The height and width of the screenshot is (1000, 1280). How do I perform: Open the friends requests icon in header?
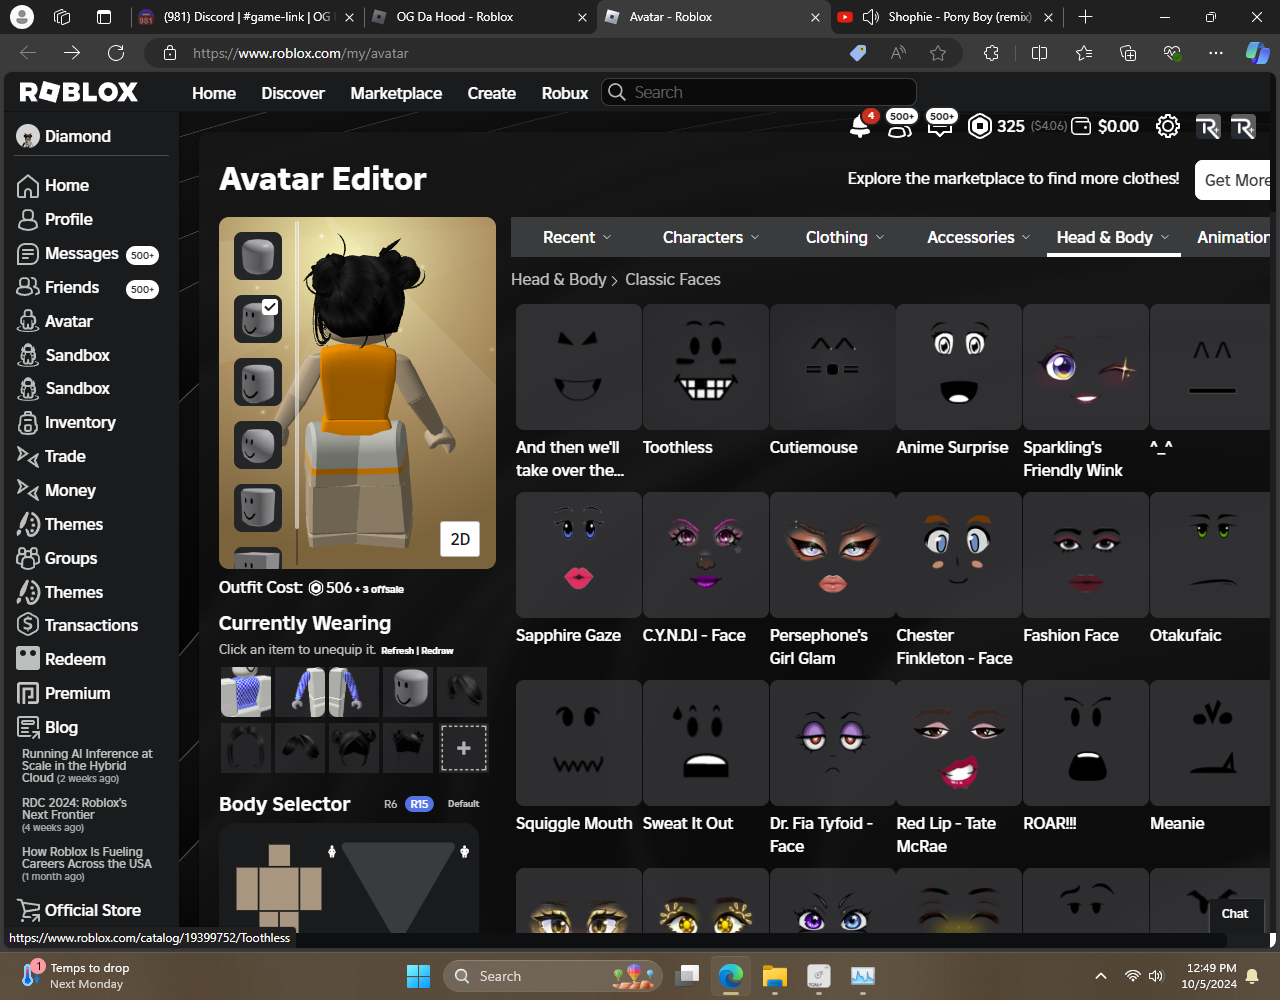tap(899, 126)
